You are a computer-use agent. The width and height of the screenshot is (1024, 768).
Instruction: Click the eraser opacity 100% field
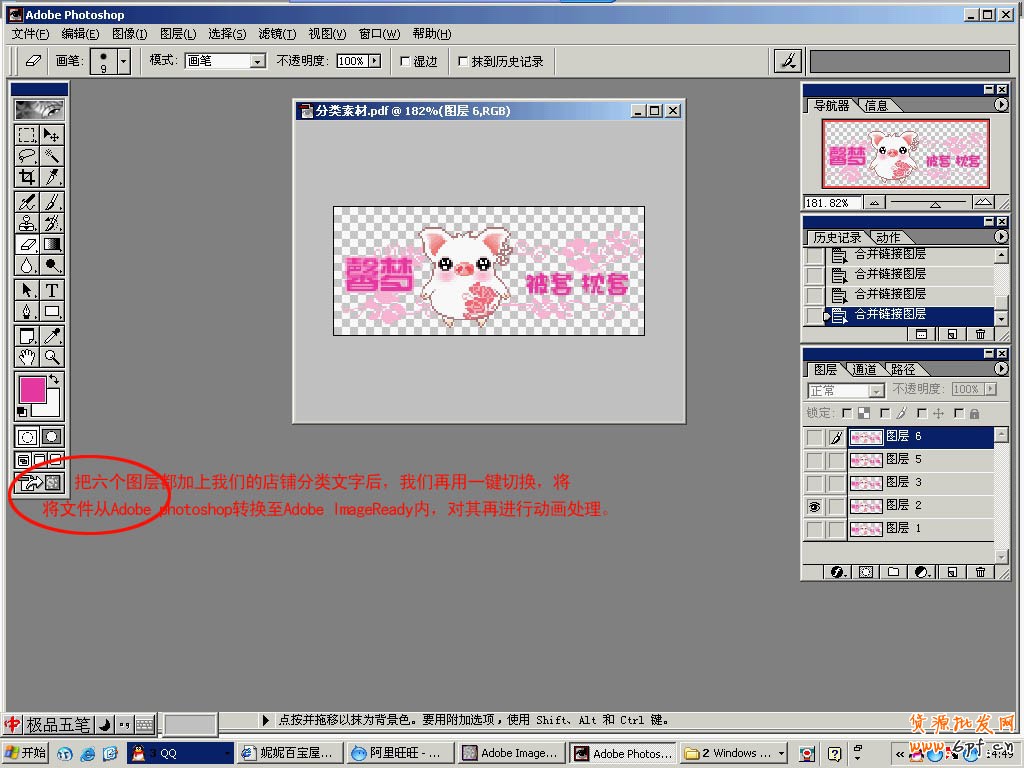352,61
